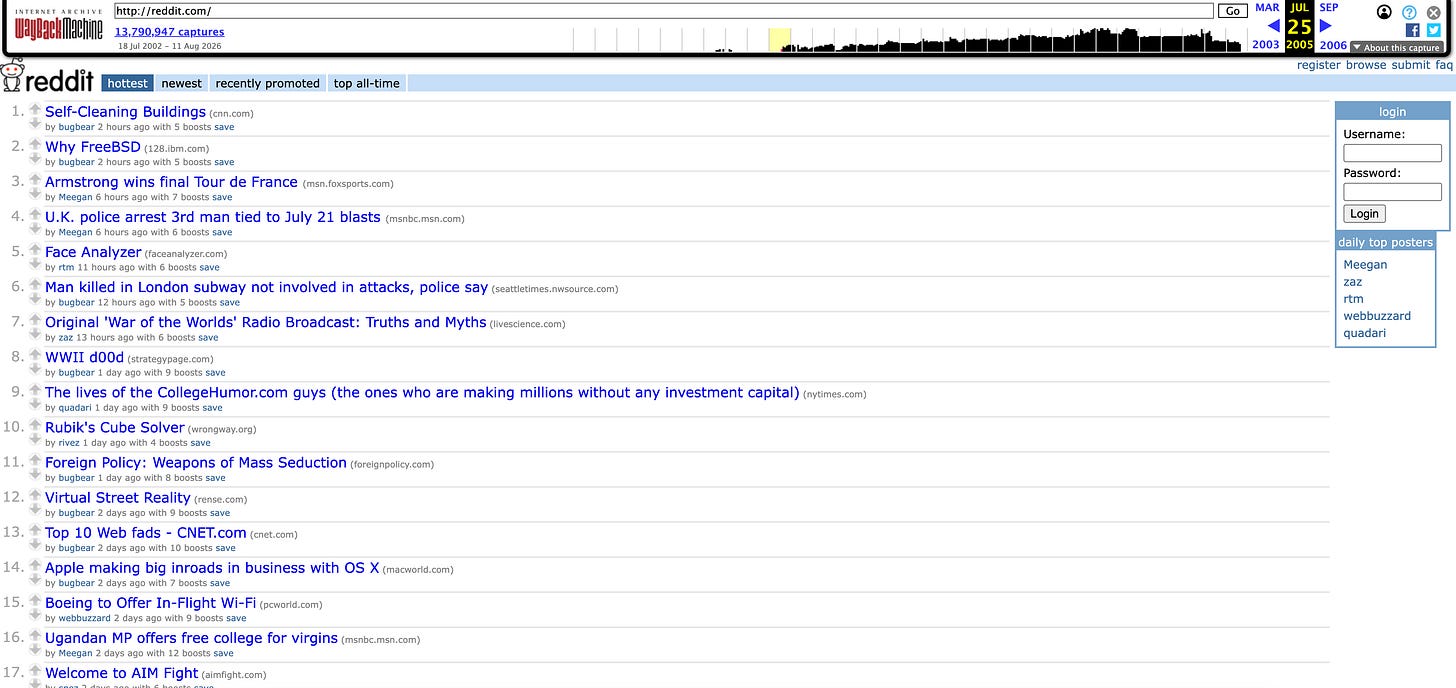This screenshot has width=1456, height=688.
Task: Go to previous capture with left arrow
Action: coord(1273,26)
